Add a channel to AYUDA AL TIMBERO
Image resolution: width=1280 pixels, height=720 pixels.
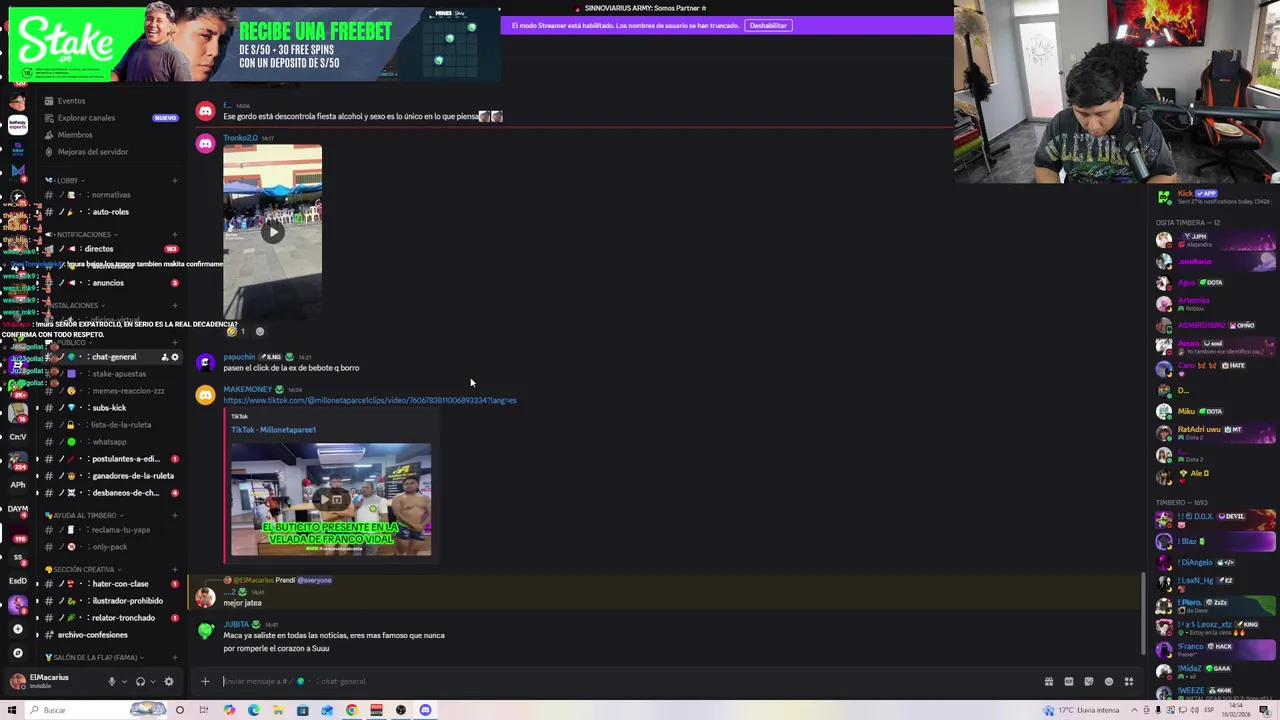tap(175, 516)
